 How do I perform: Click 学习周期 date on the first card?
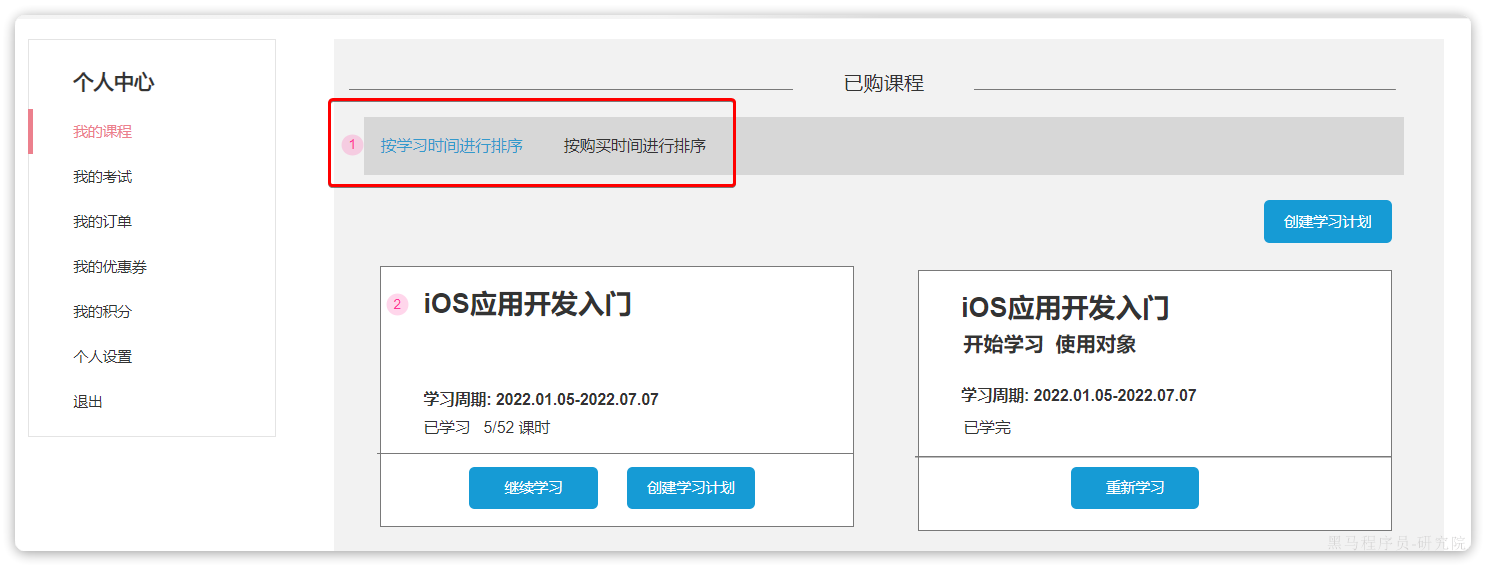point(541,400)
